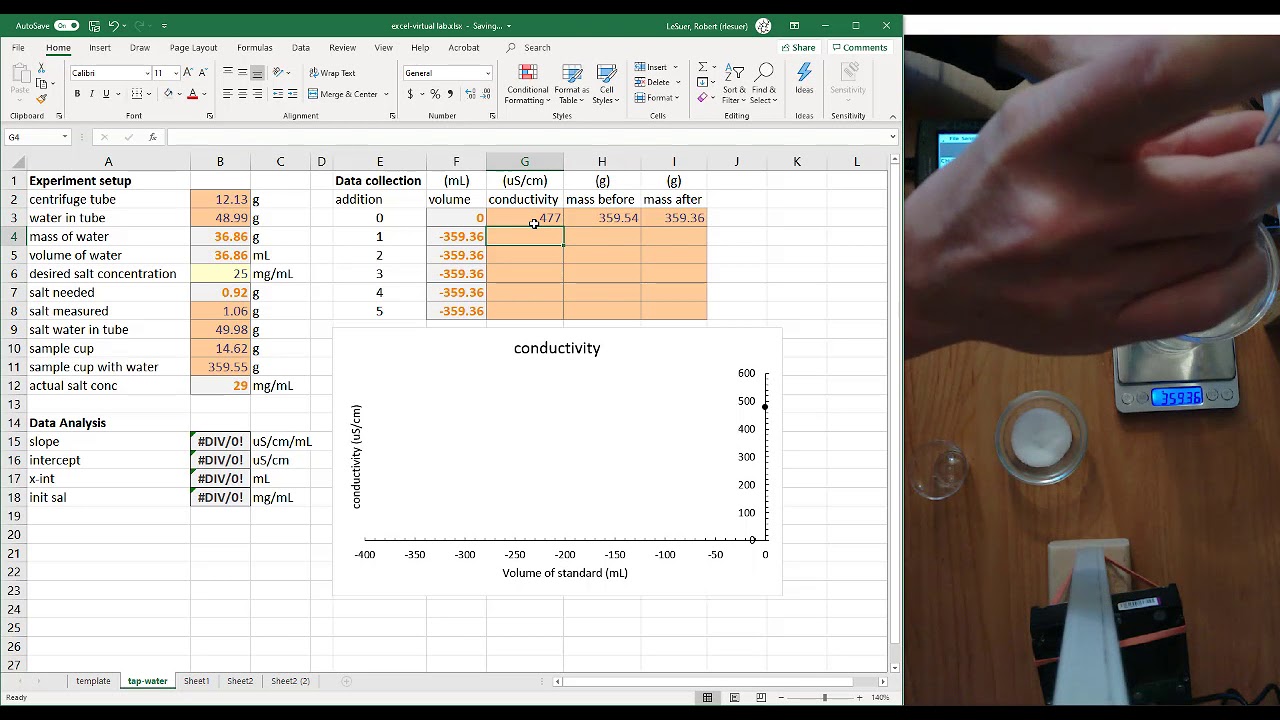Open Format as Table gallery

[572, 84]
